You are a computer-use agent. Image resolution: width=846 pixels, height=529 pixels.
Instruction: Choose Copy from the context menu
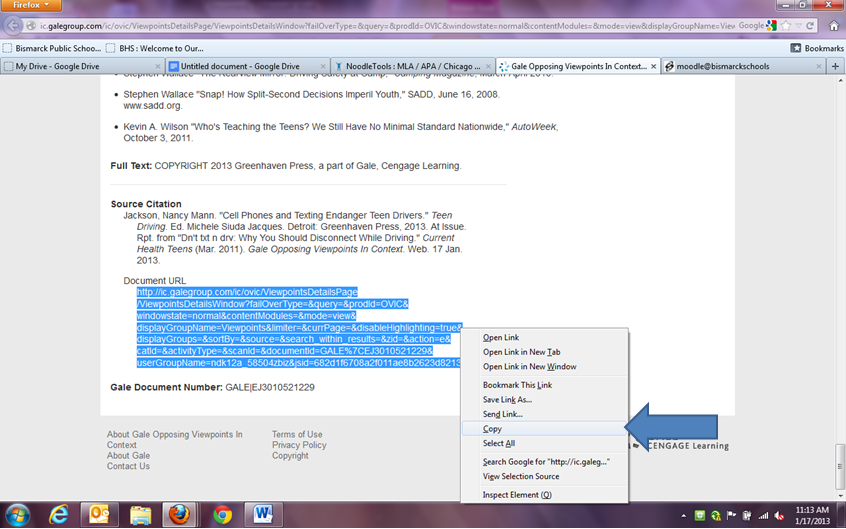click(544, 429)
